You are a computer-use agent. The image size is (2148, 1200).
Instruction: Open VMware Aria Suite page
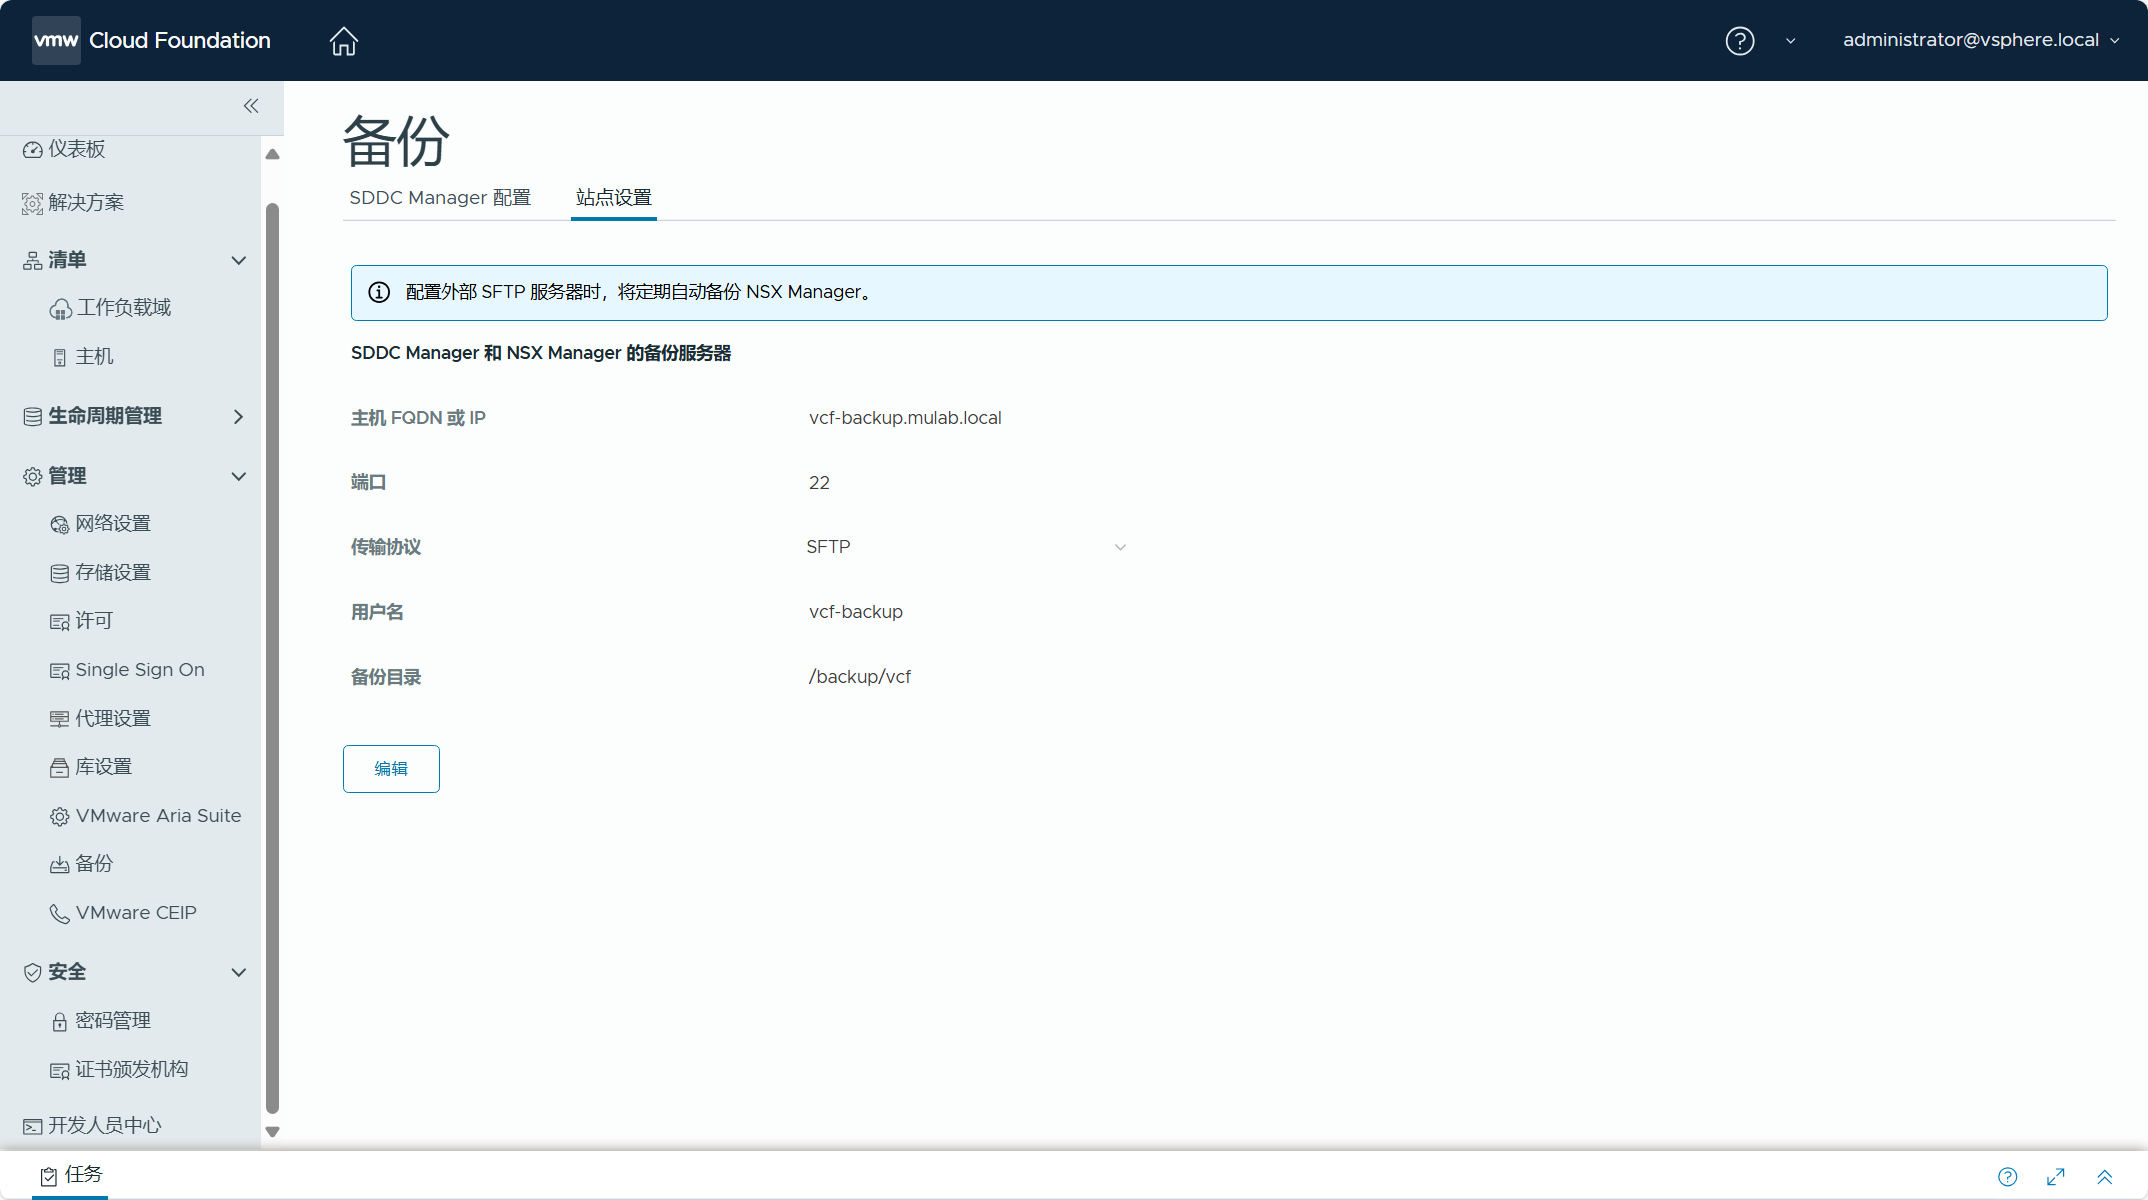[x=158, y=816]
